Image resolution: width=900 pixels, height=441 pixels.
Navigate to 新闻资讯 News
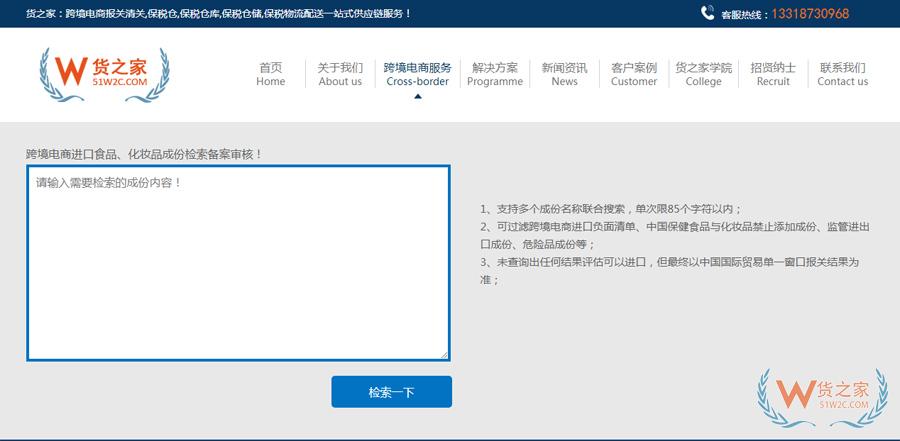click(564, 74)
